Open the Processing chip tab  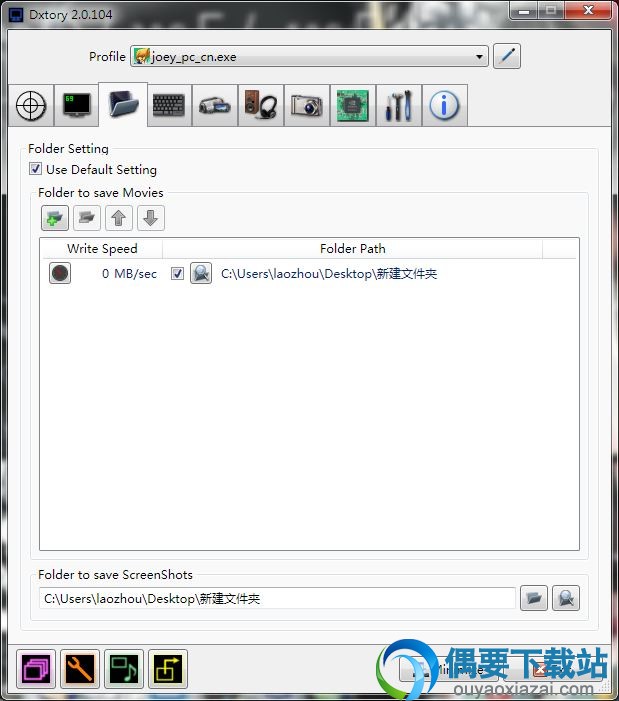(x=353, y=106)
